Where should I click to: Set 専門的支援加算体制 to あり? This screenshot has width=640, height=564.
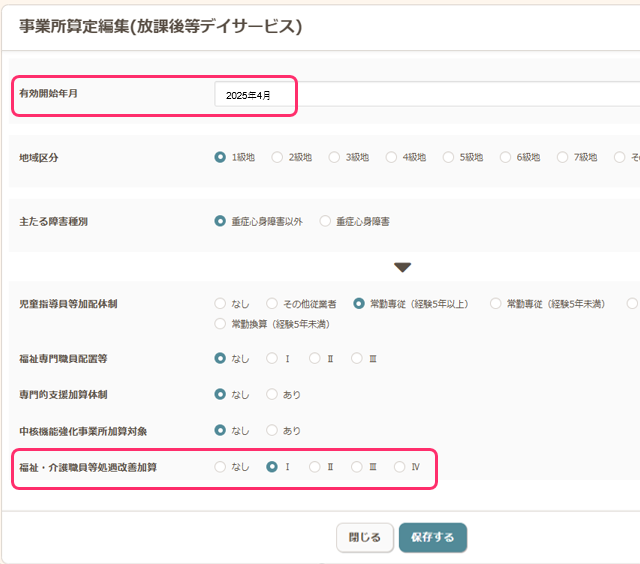pos(272,394)
